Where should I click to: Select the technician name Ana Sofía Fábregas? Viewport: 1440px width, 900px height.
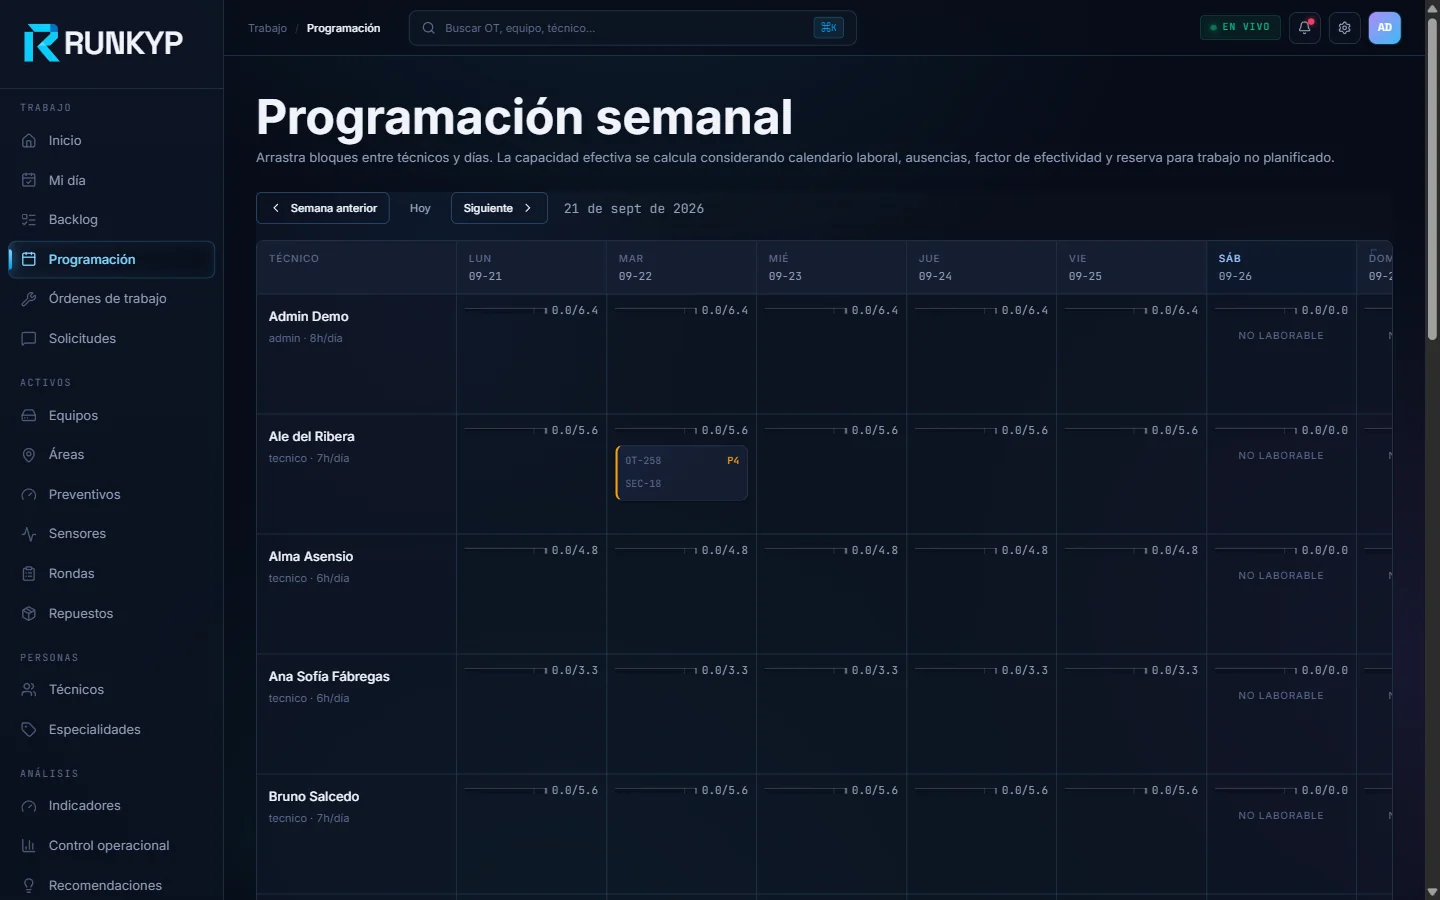pos(329,677)
